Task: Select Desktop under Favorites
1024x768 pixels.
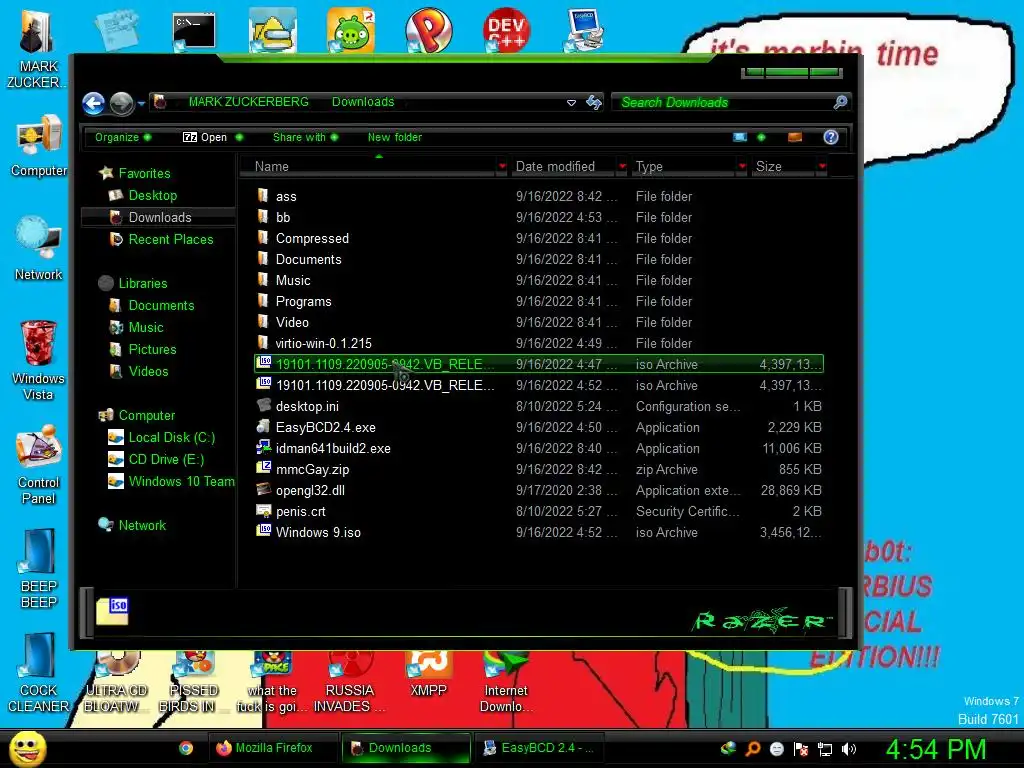Action: coord(143,195)
